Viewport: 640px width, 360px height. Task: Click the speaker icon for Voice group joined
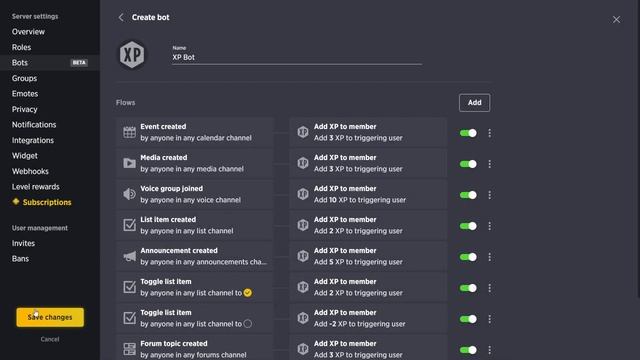[129, 194]
